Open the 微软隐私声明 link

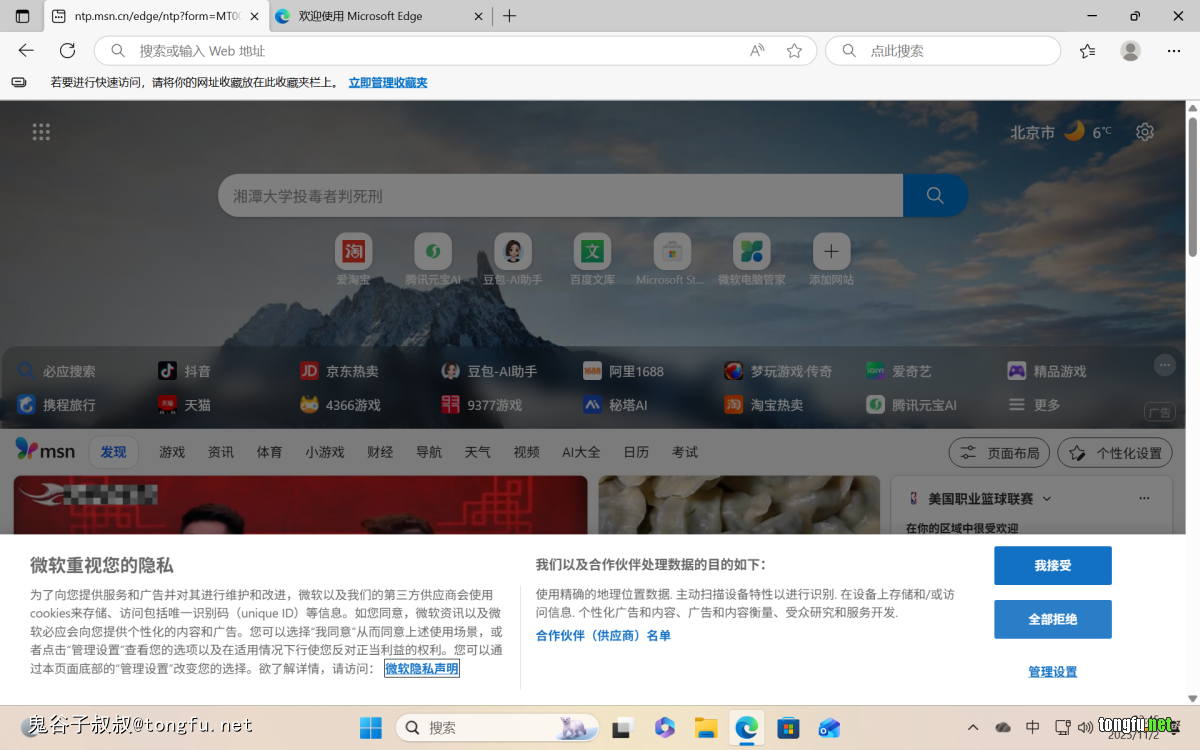point(422,669)
